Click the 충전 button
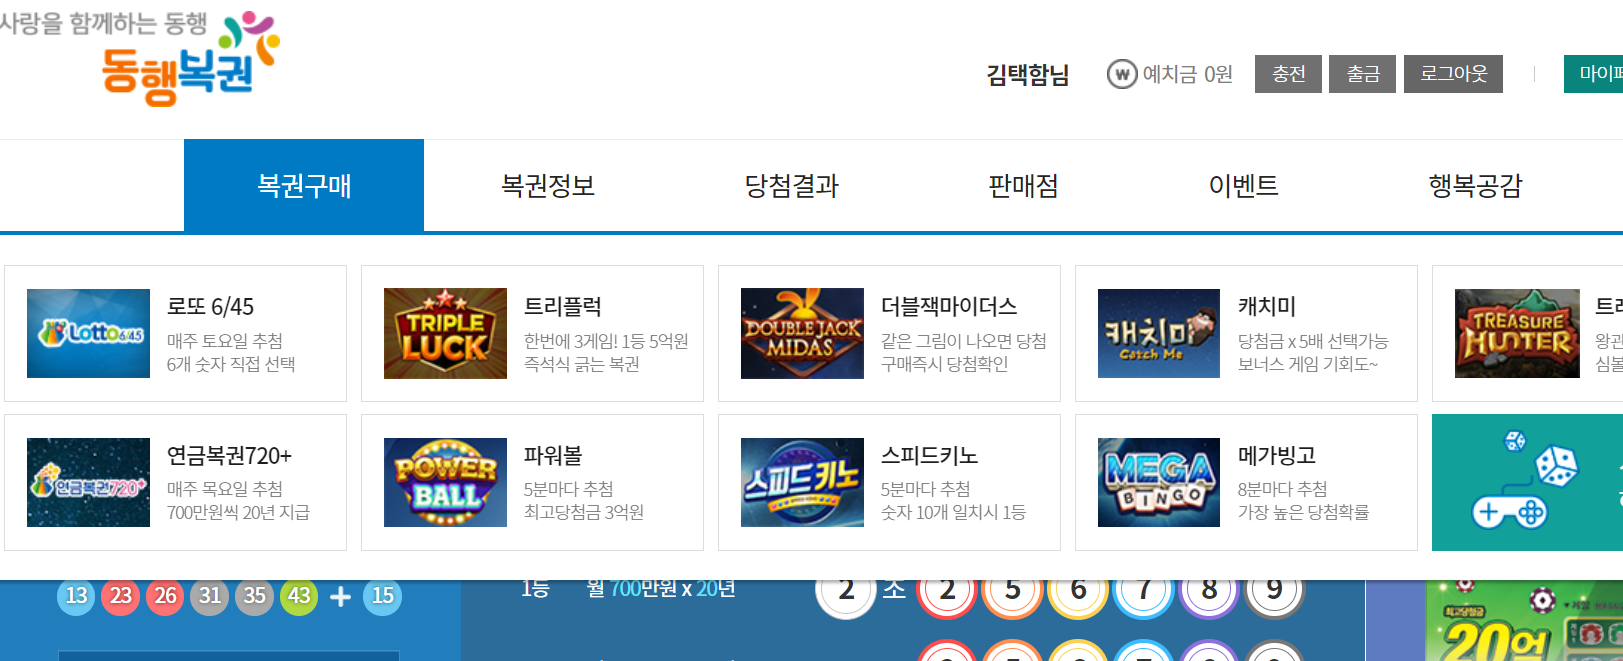The width and height of the screenshot is (1623, 661). pos(1288,74)
